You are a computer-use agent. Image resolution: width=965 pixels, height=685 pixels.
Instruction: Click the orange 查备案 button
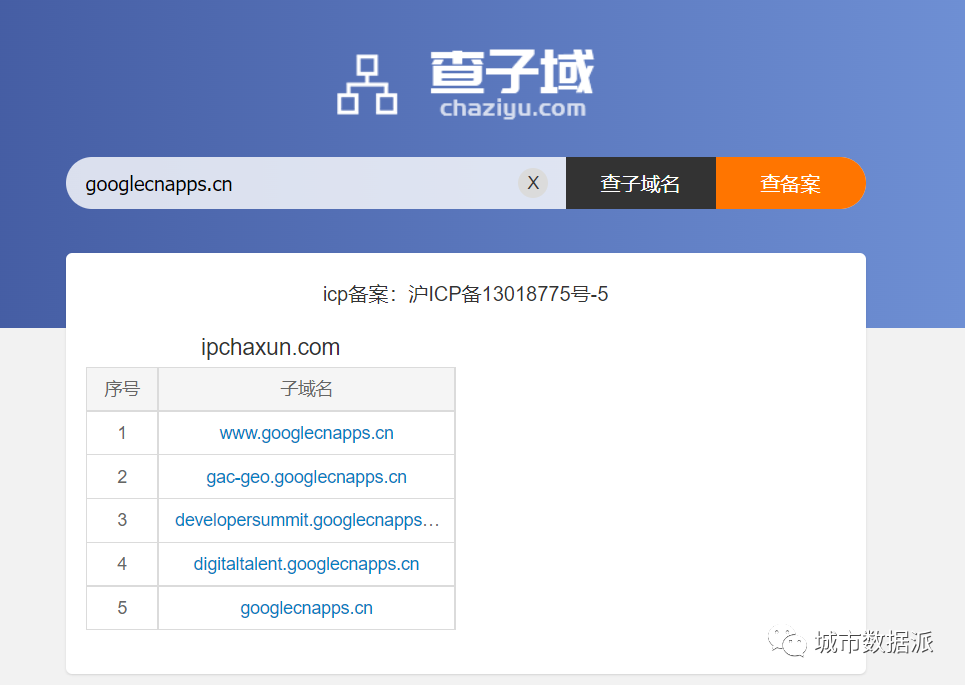click(791, 183)
